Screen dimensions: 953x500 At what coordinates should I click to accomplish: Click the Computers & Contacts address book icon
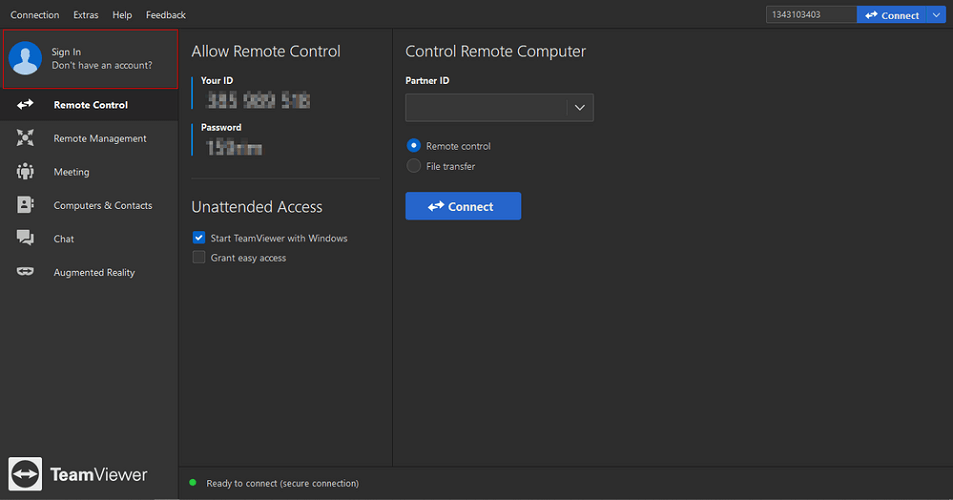point(25,205)
